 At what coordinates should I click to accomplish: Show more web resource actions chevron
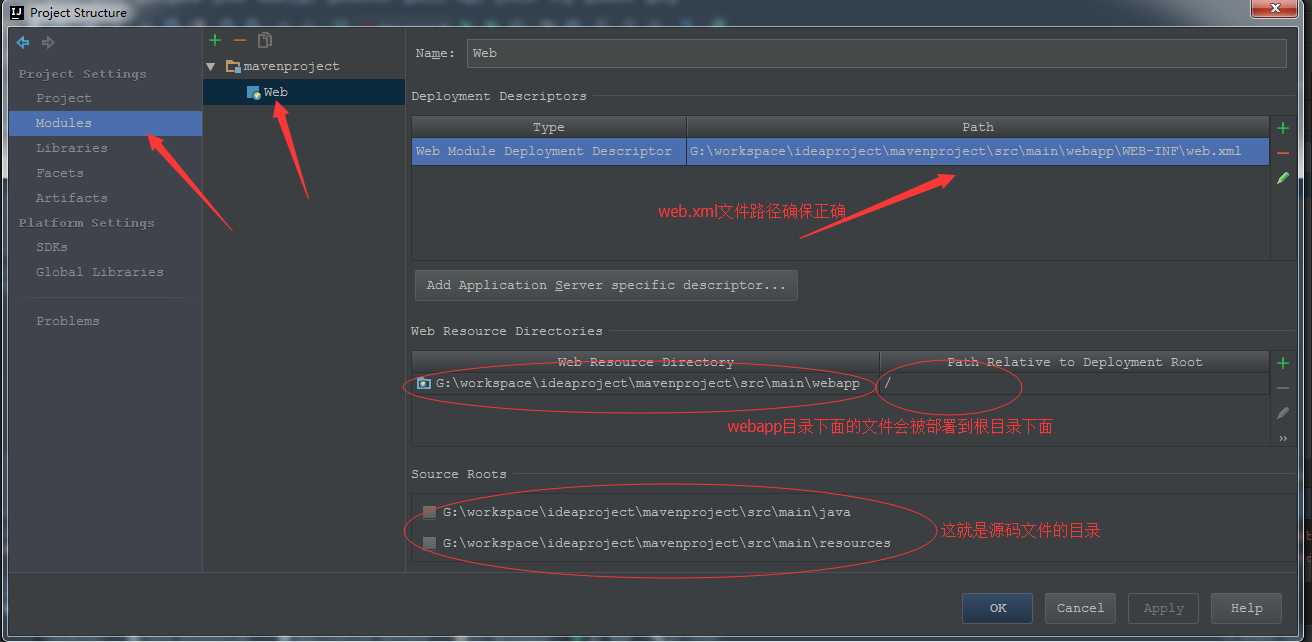(1283, 438)
